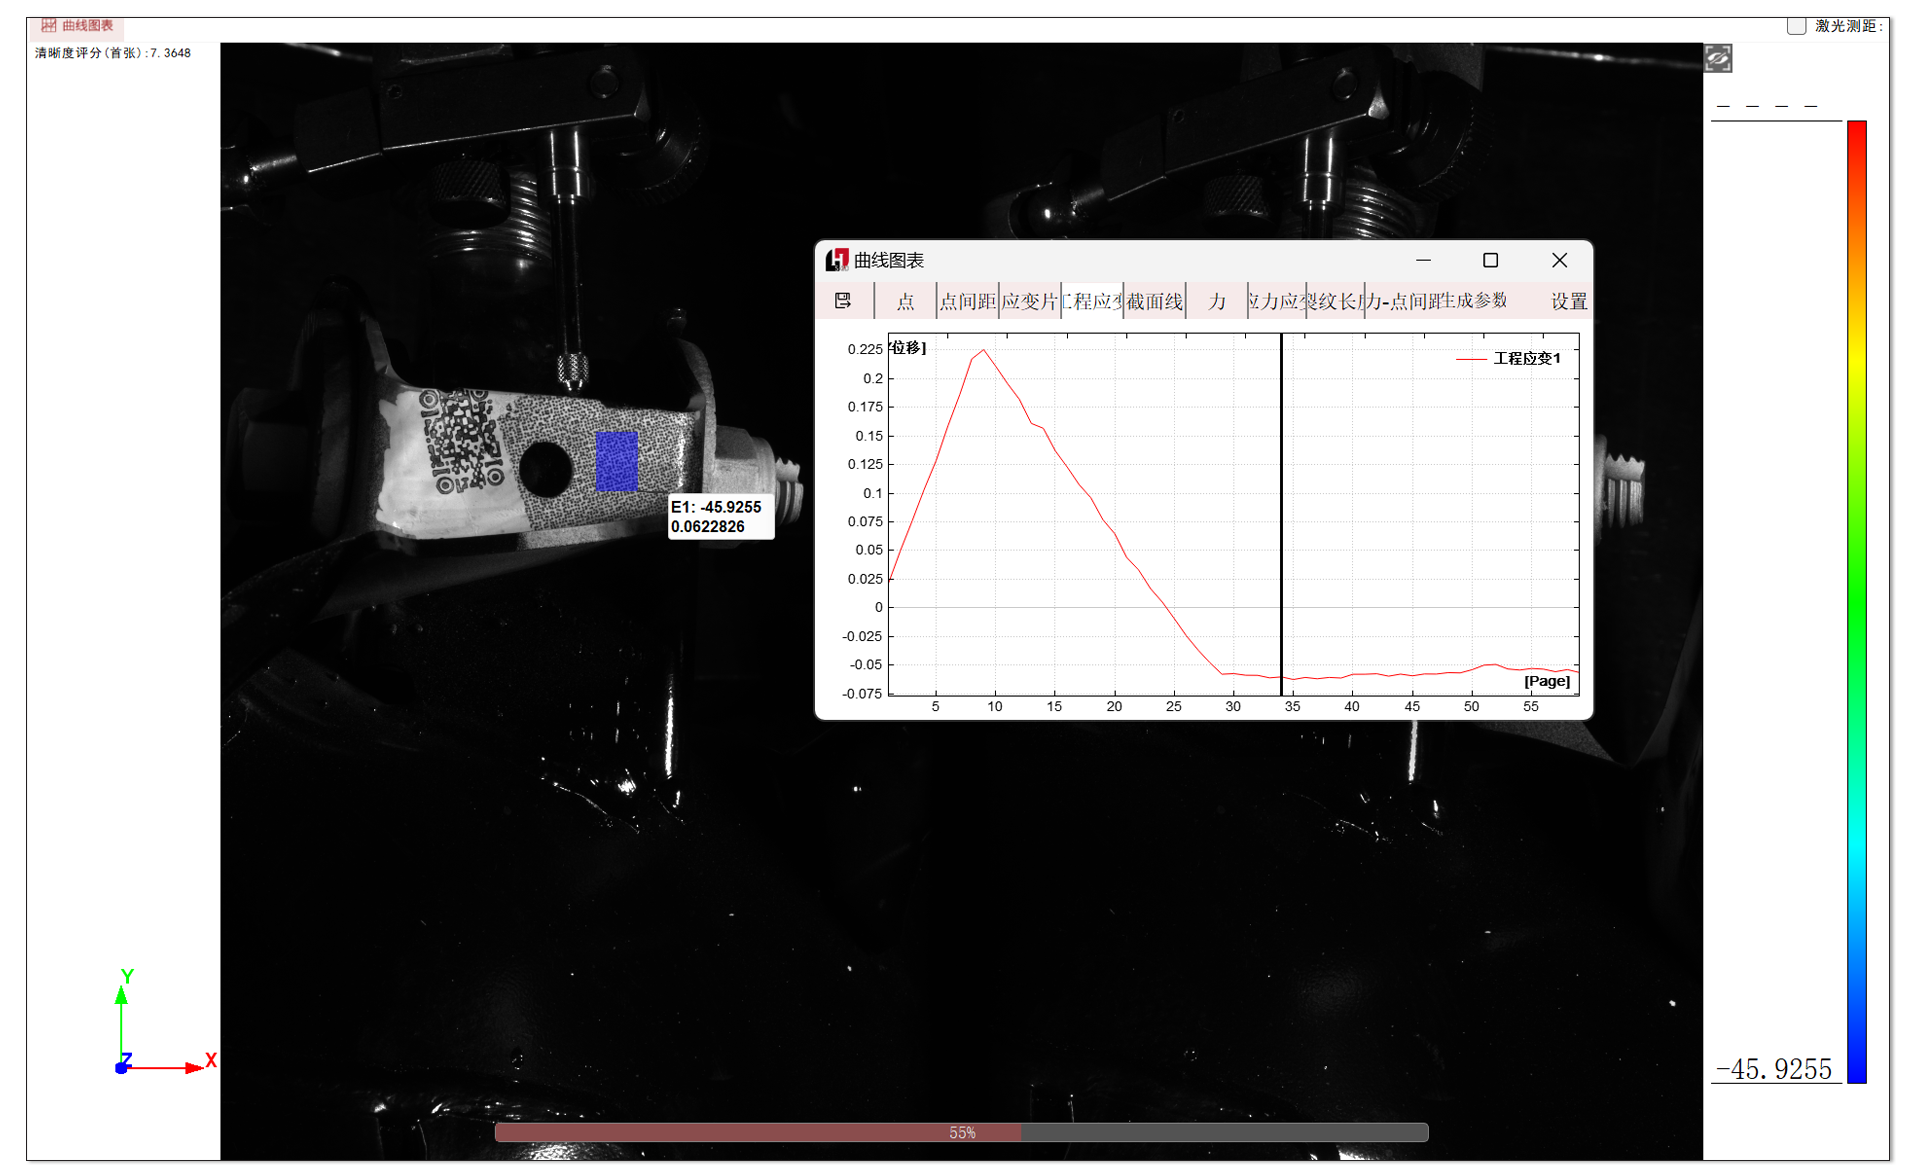Screen dimensions: 1916x1175
Task: Enable the 激光测距 checkbox
Action: [x=1796, y=26]
